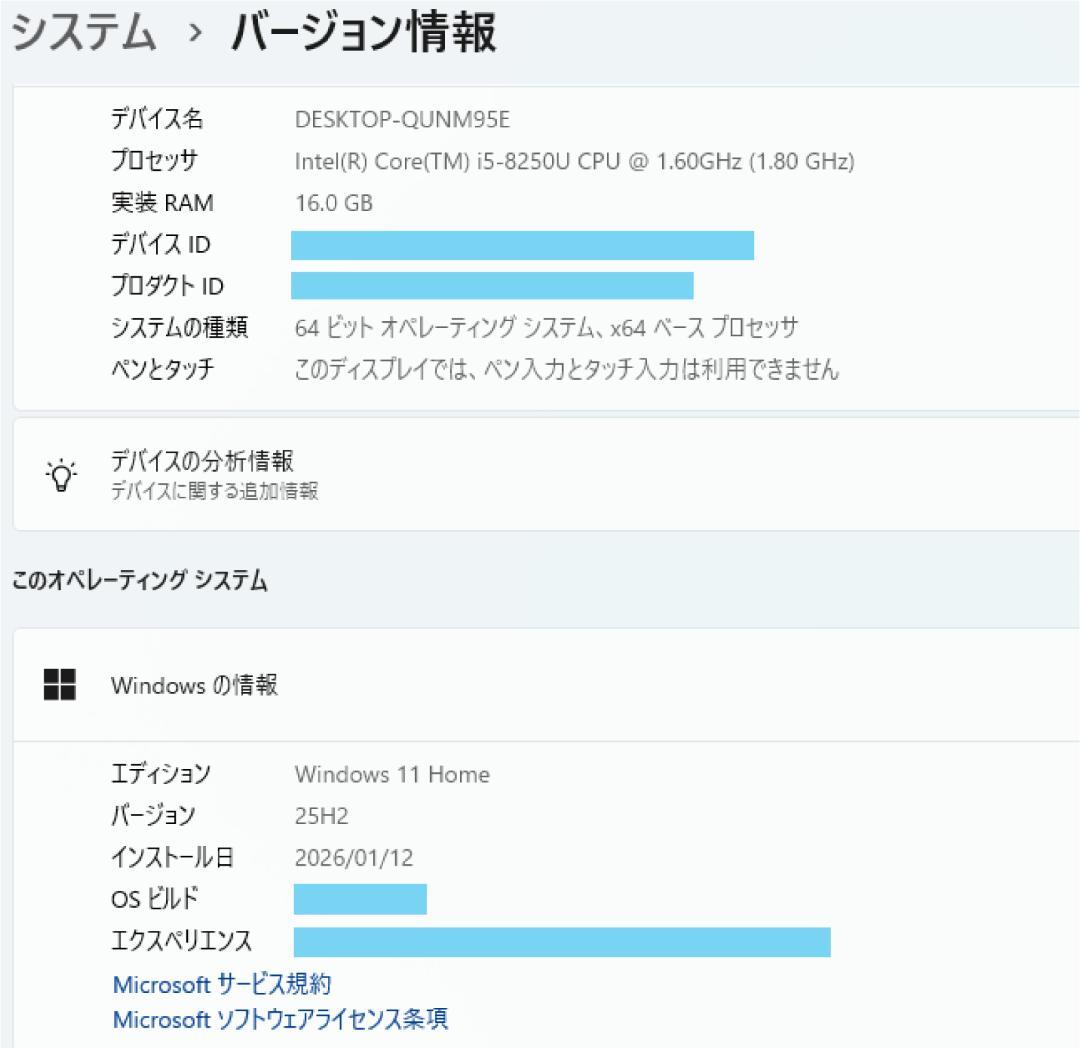Click the プロセッサ entry showing Intel Core i5-8250U
Image resolution: width=1080 pixels, height=1048 pixels.
coord(575,161)
